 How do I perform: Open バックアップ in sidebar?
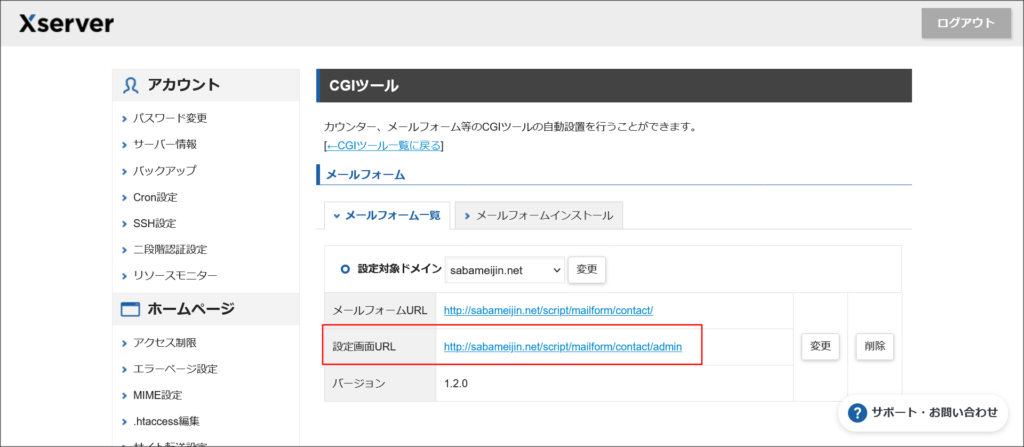point(165,171)
